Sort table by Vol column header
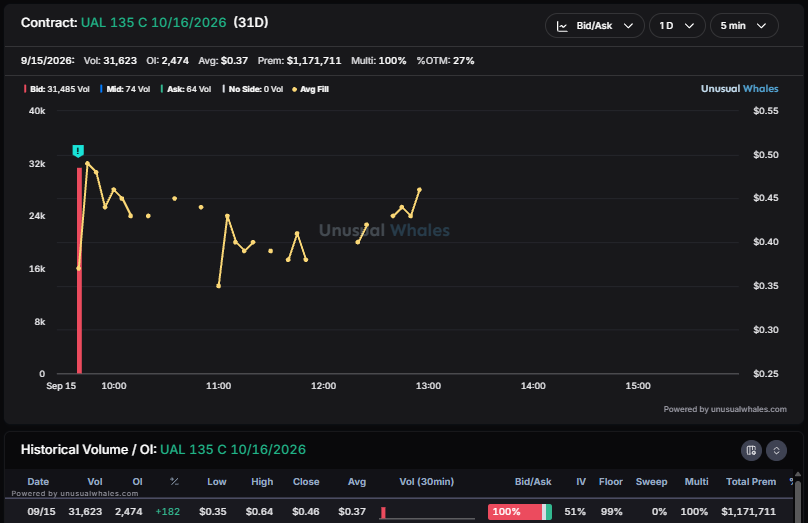 click(x=95, y=482)
